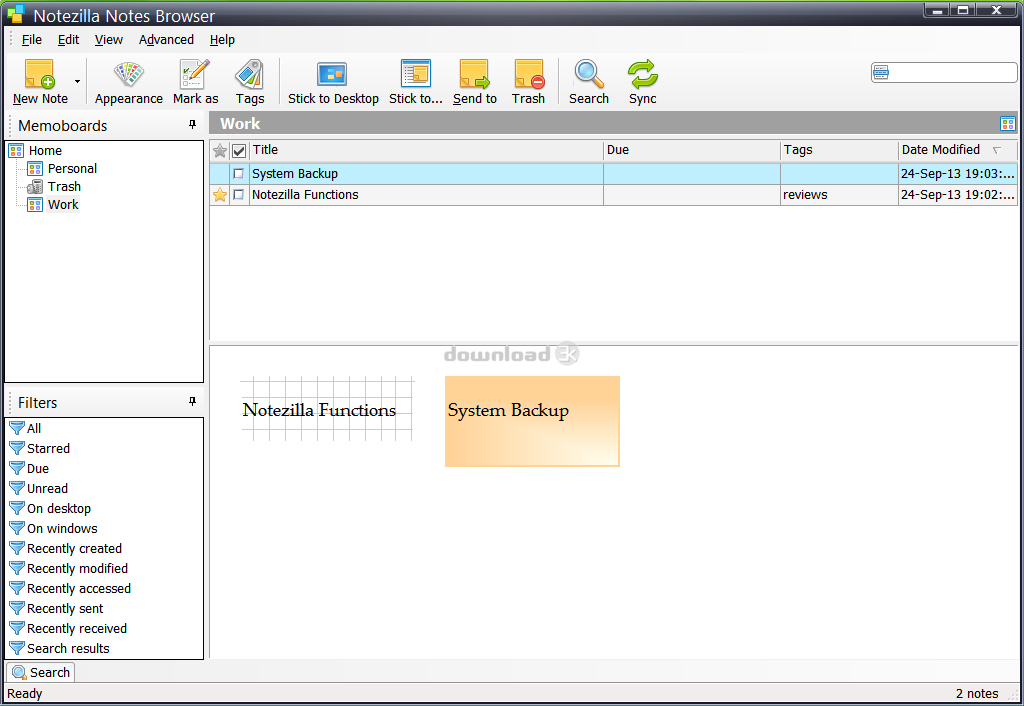The height and width of the screenshot is (706, 1024).
Task: Select the Trash memoboard
Action: click(x=64, y=187)
